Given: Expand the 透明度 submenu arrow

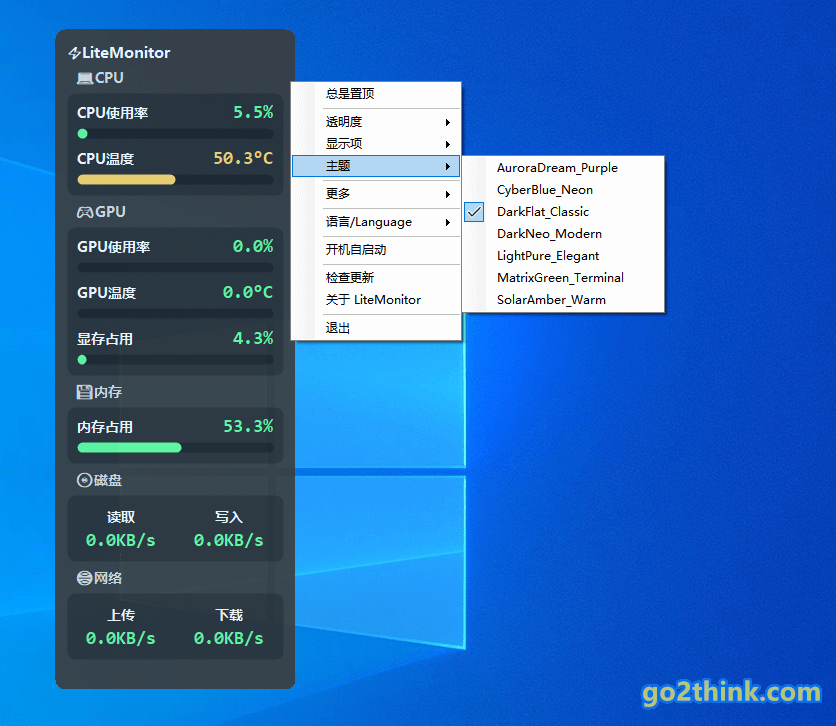Looking at the screenshot, I should pyautogui.click(x=448, y=123).
